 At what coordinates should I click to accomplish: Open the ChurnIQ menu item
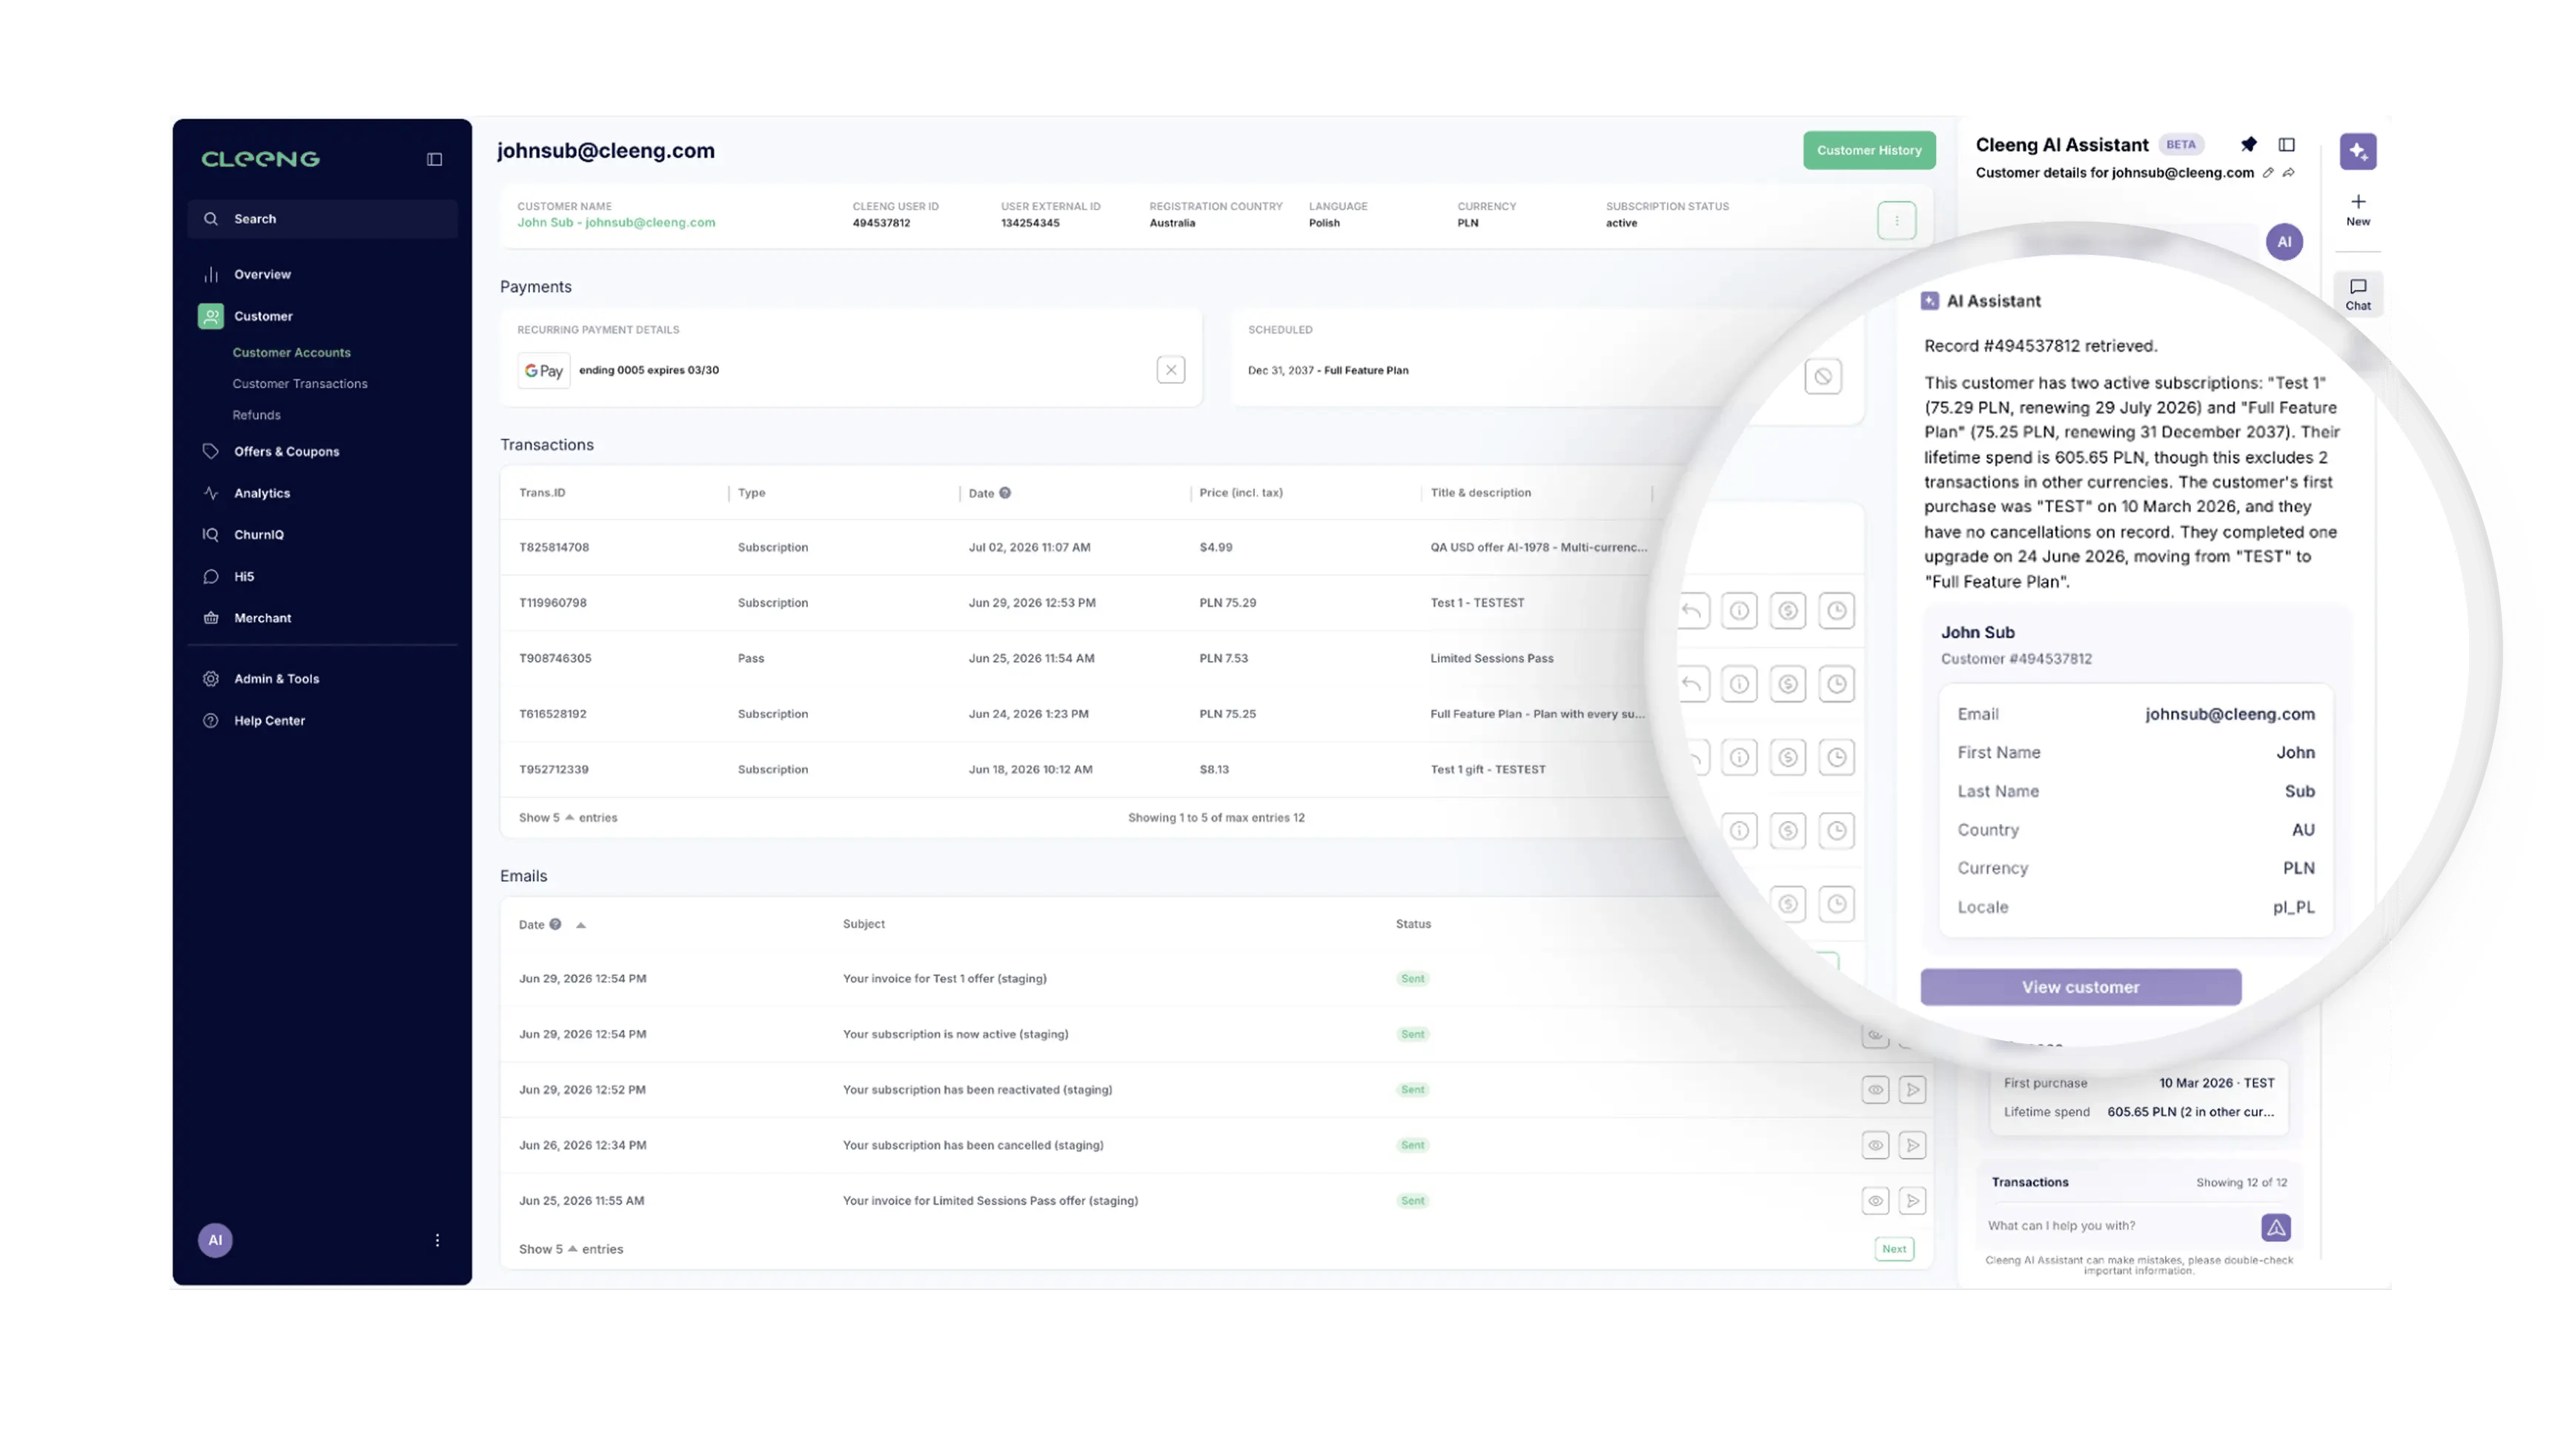coord(259,535)
